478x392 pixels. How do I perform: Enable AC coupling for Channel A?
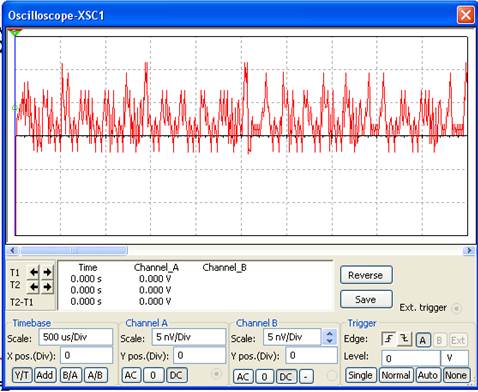[x=131, y=375]
